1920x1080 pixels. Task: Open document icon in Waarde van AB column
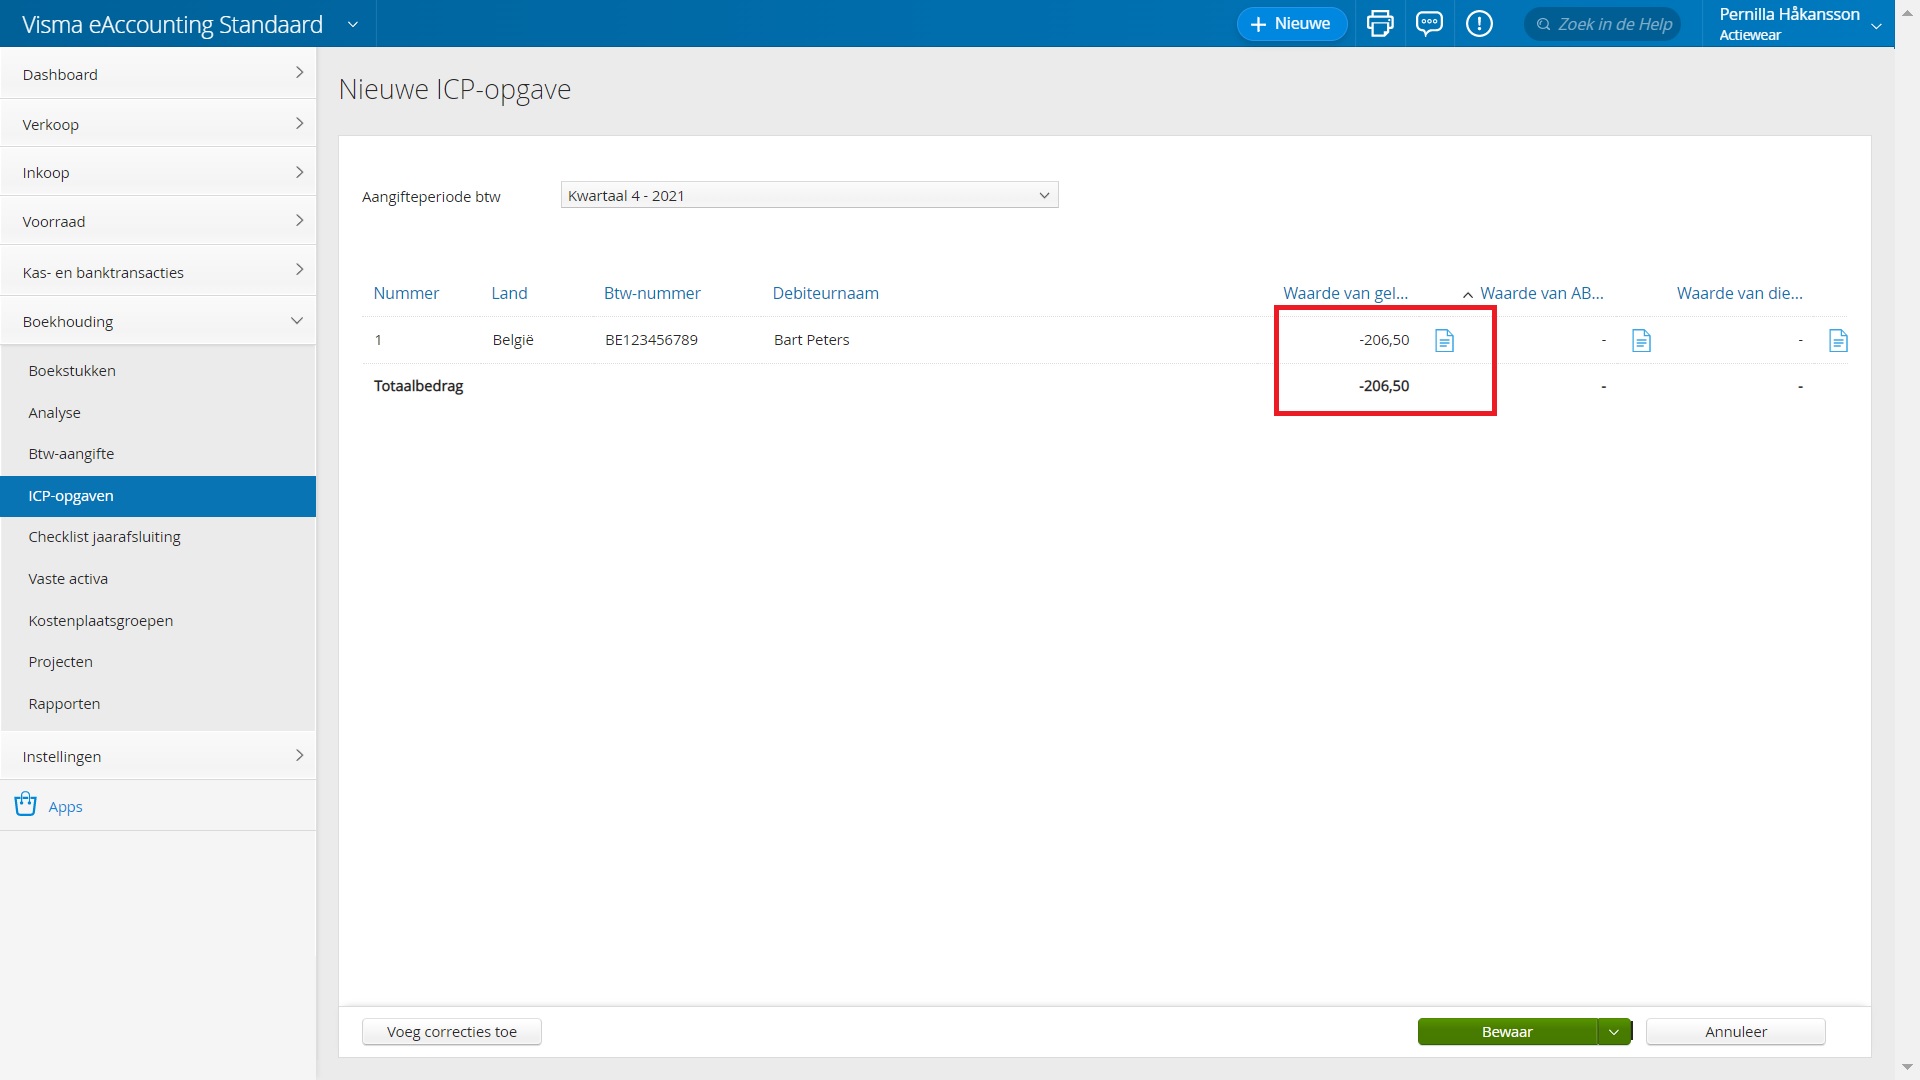point(1641,341)
